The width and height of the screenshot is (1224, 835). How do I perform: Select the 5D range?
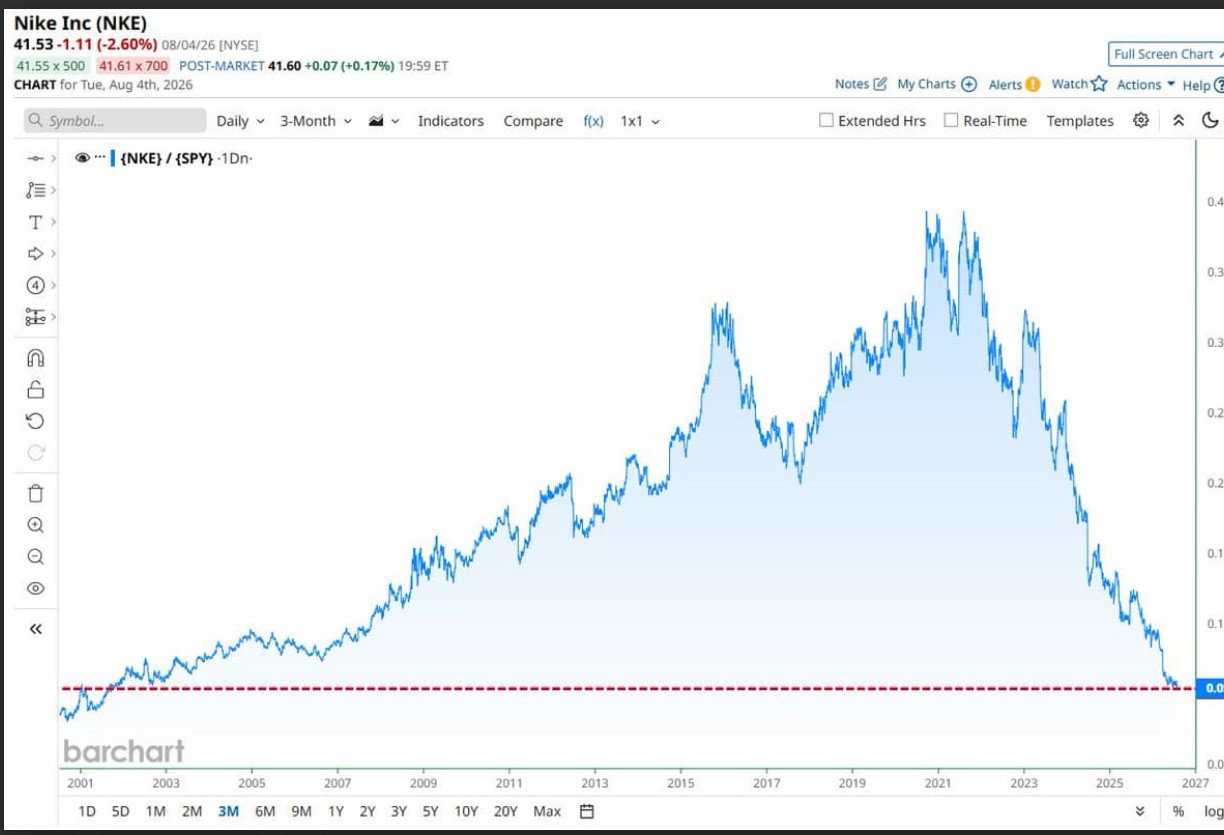click(121, 811)
